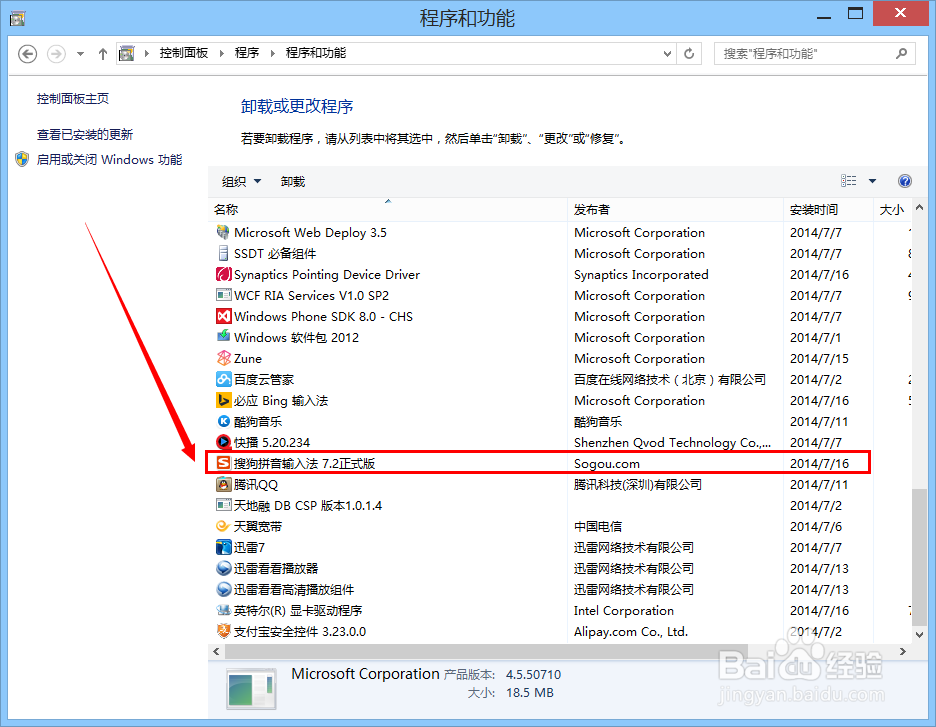Viewport: 936px width, 727px height.
Task: Open the recent locations dropdown arrow
Action: [80, 54]
